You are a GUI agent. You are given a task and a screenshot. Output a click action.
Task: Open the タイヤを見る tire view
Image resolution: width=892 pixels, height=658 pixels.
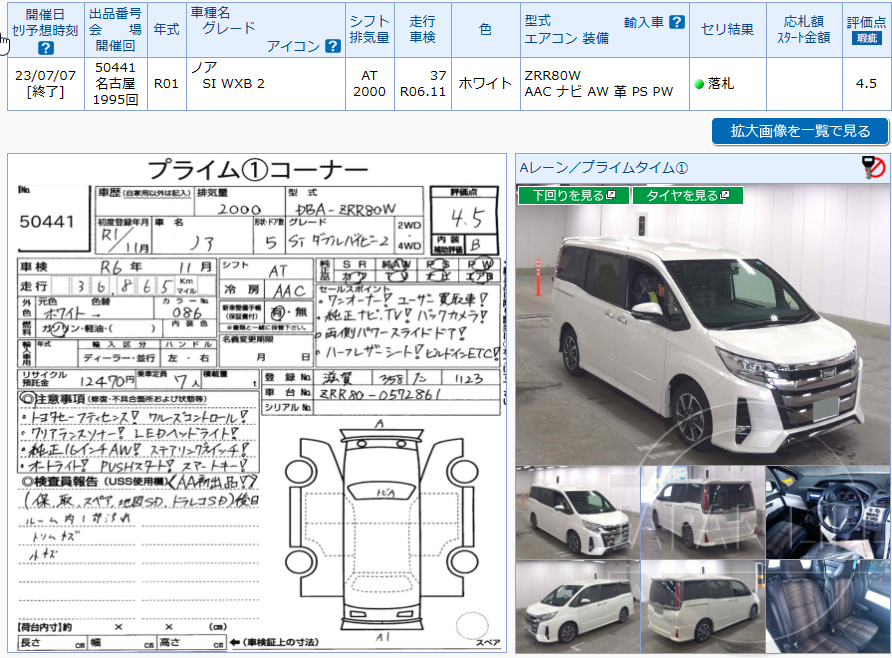coord(688,194)
